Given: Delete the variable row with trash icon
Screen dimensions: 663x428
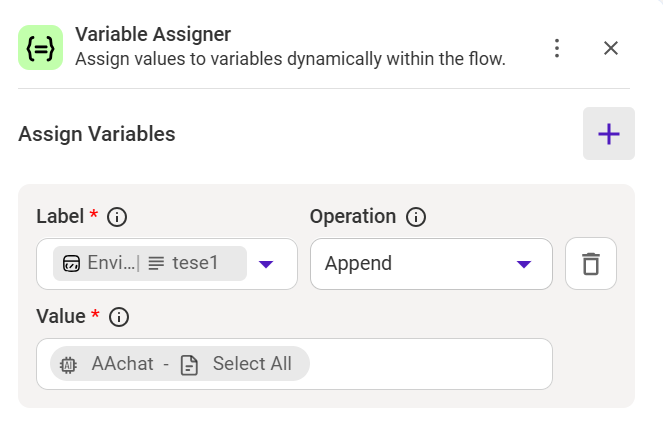Looking at the screenshot, I should click(x=590, y=264).
